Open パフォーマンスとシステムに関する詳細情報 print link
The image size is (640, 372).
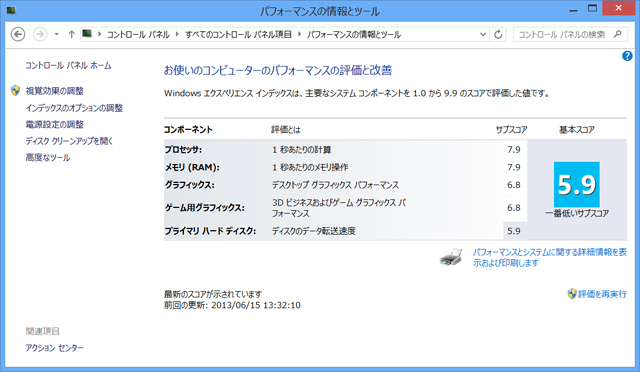click(549, 257)
